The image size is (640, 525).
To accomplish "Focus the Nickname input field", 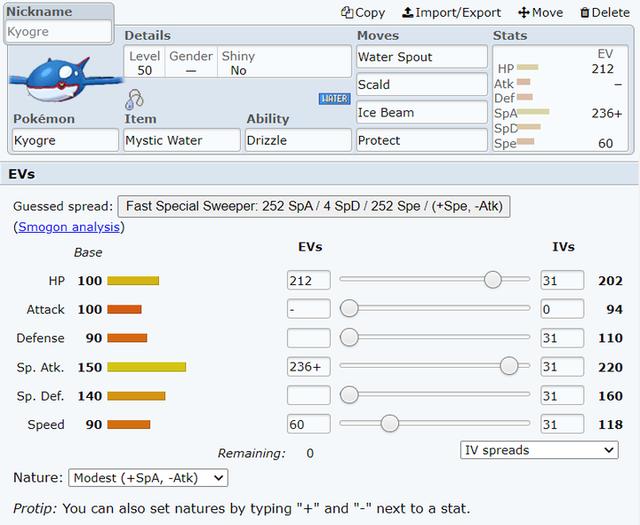I will point(58,31).
